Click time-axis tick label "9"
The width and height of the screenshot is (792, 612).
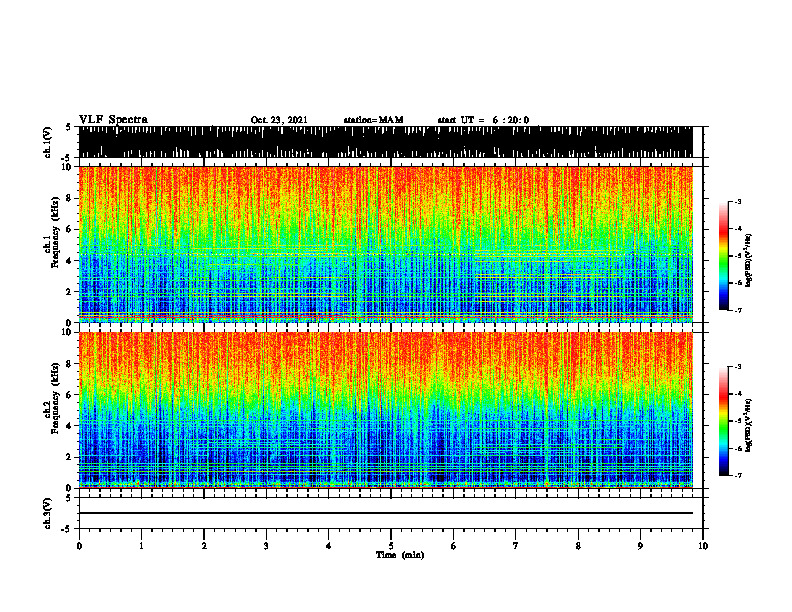[x=640, y=546]
